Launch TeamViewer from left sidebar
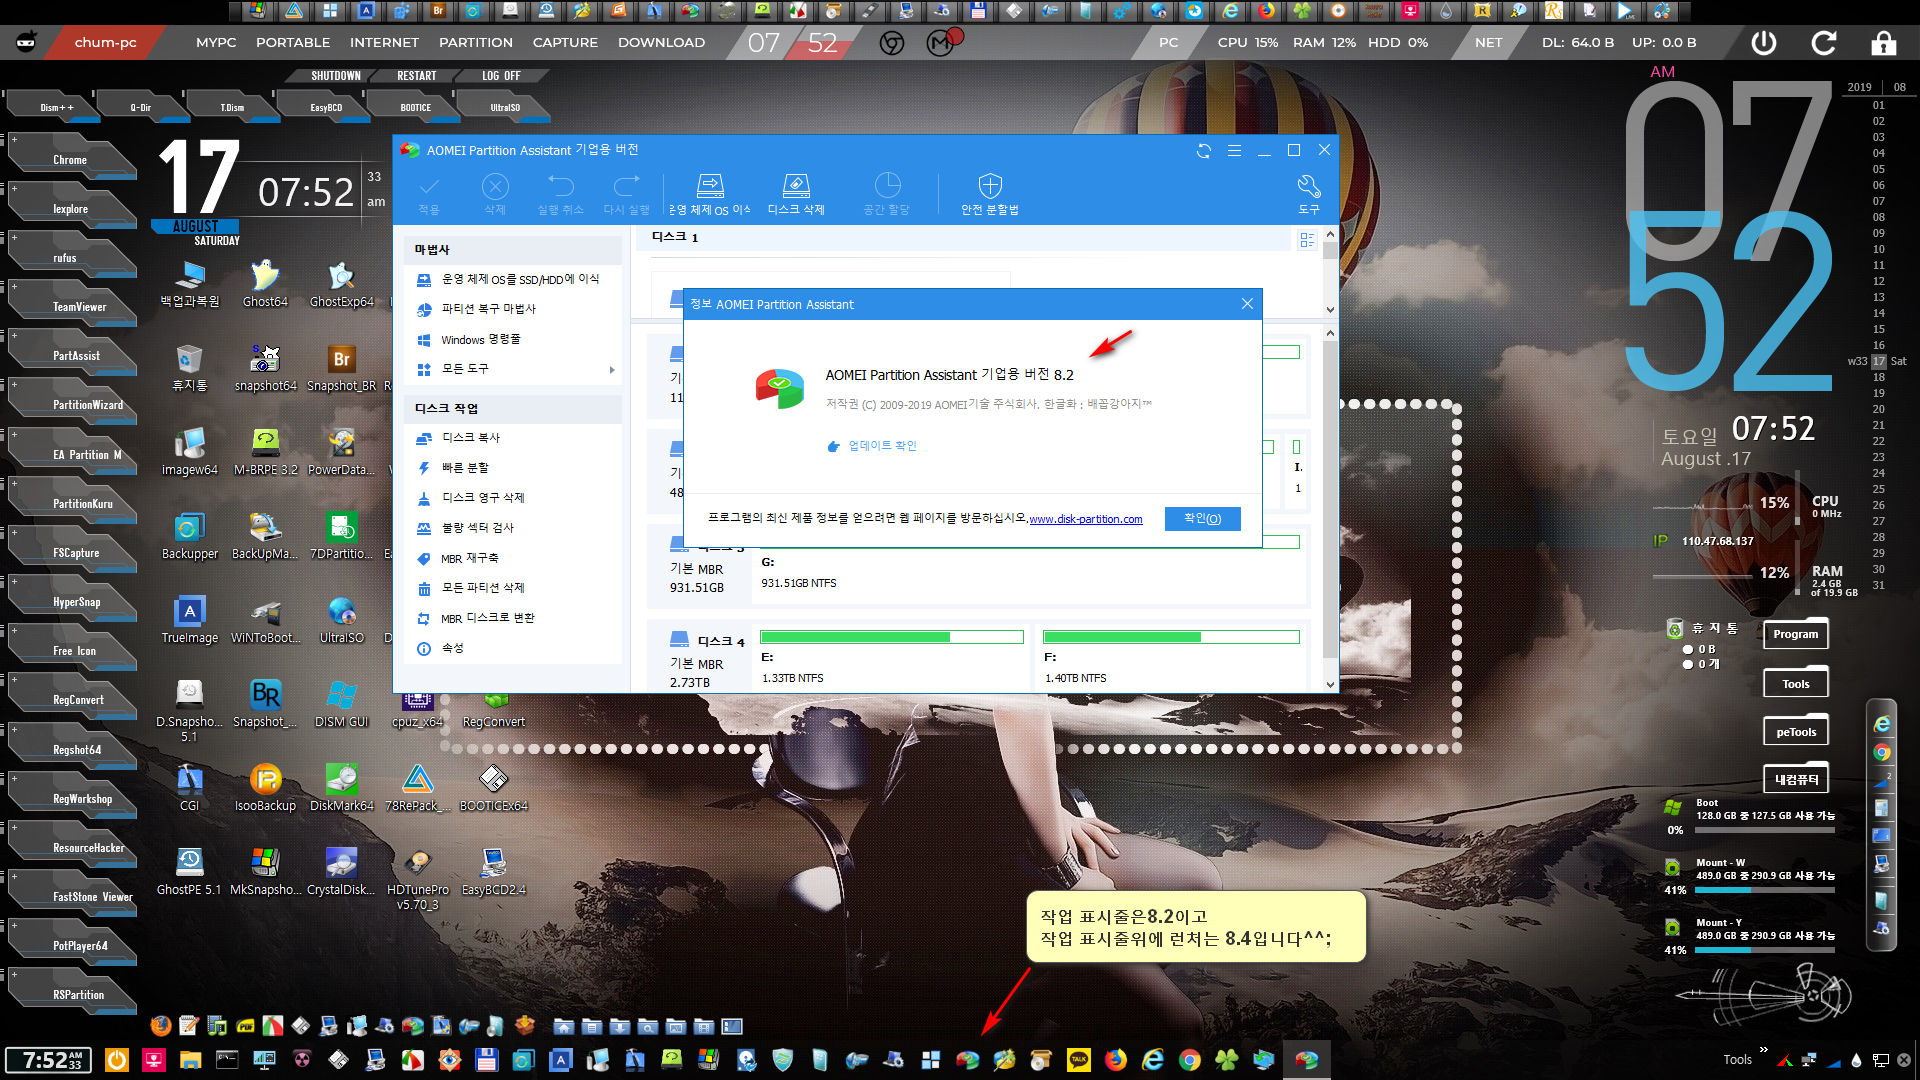Viewport: 1920px width, 1080px height. [x=74, y=306]
